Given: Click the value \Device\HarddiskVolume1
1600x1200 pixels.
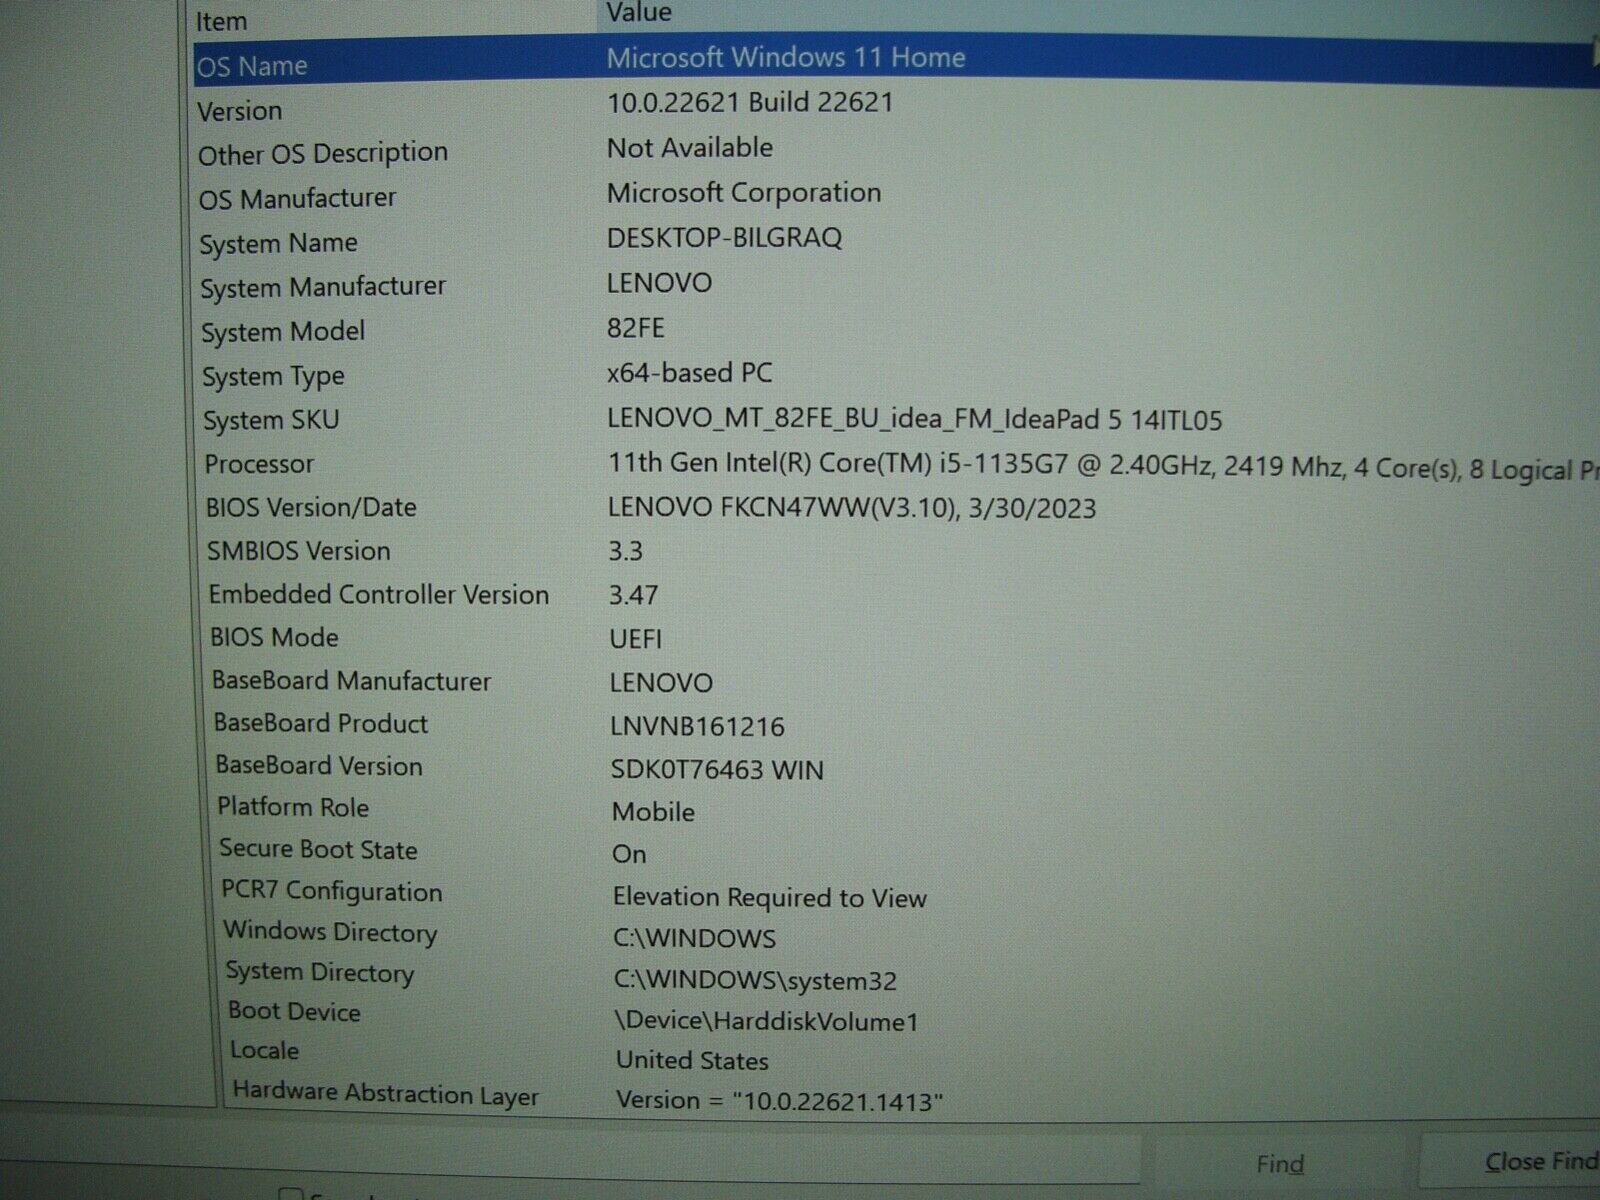Looking at the screenshot, I should coord(768,1022).
